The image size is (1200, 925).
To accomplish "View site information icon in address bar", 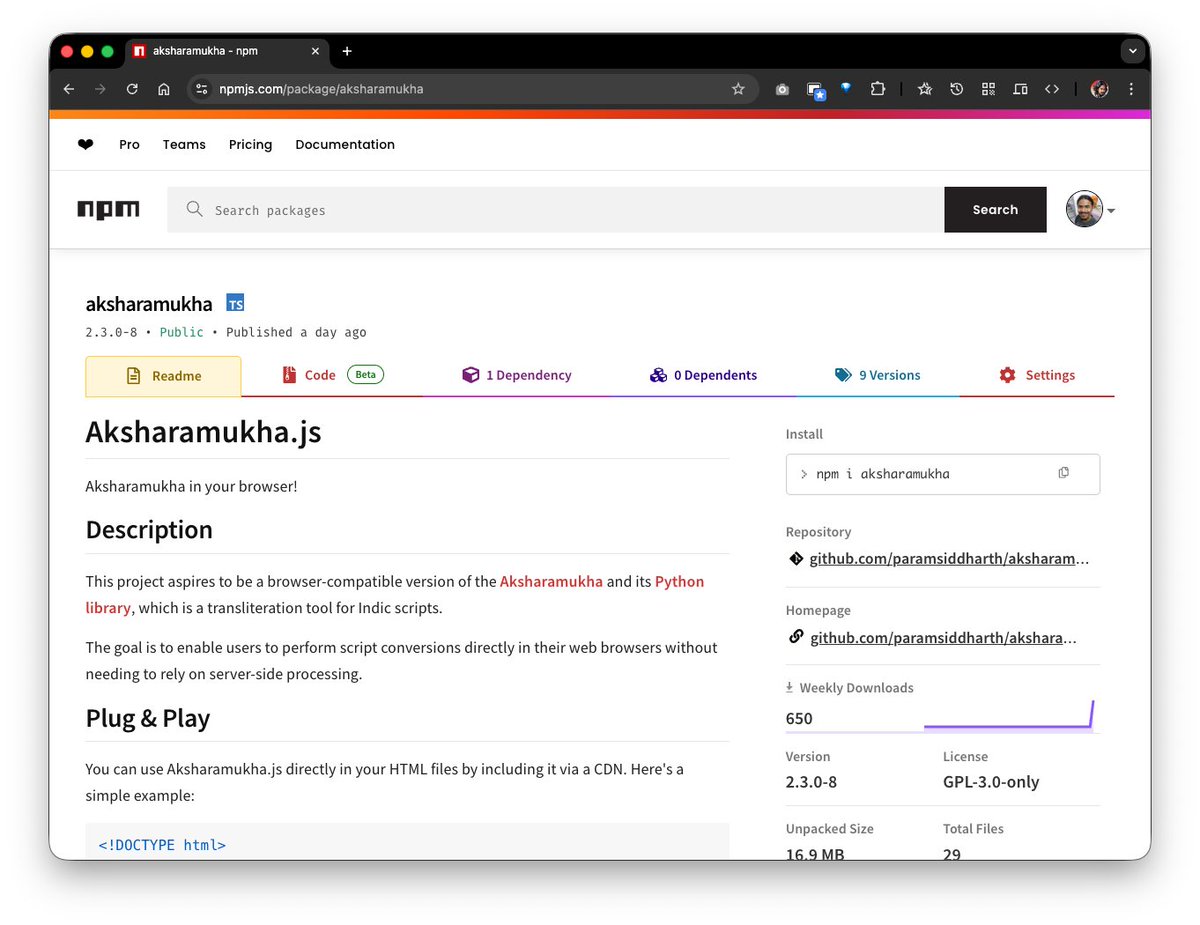I will click(x=201, y=89).
